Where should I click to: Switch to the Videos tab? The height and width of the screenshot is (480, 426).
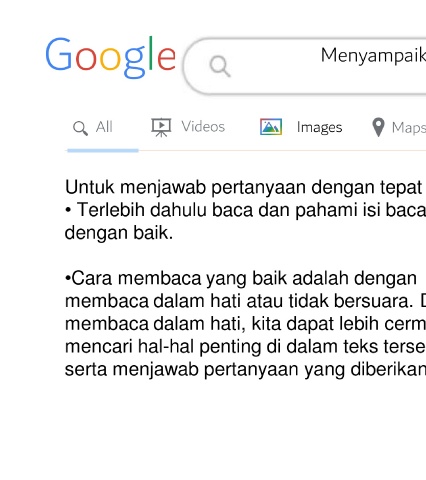coord(203,127)
